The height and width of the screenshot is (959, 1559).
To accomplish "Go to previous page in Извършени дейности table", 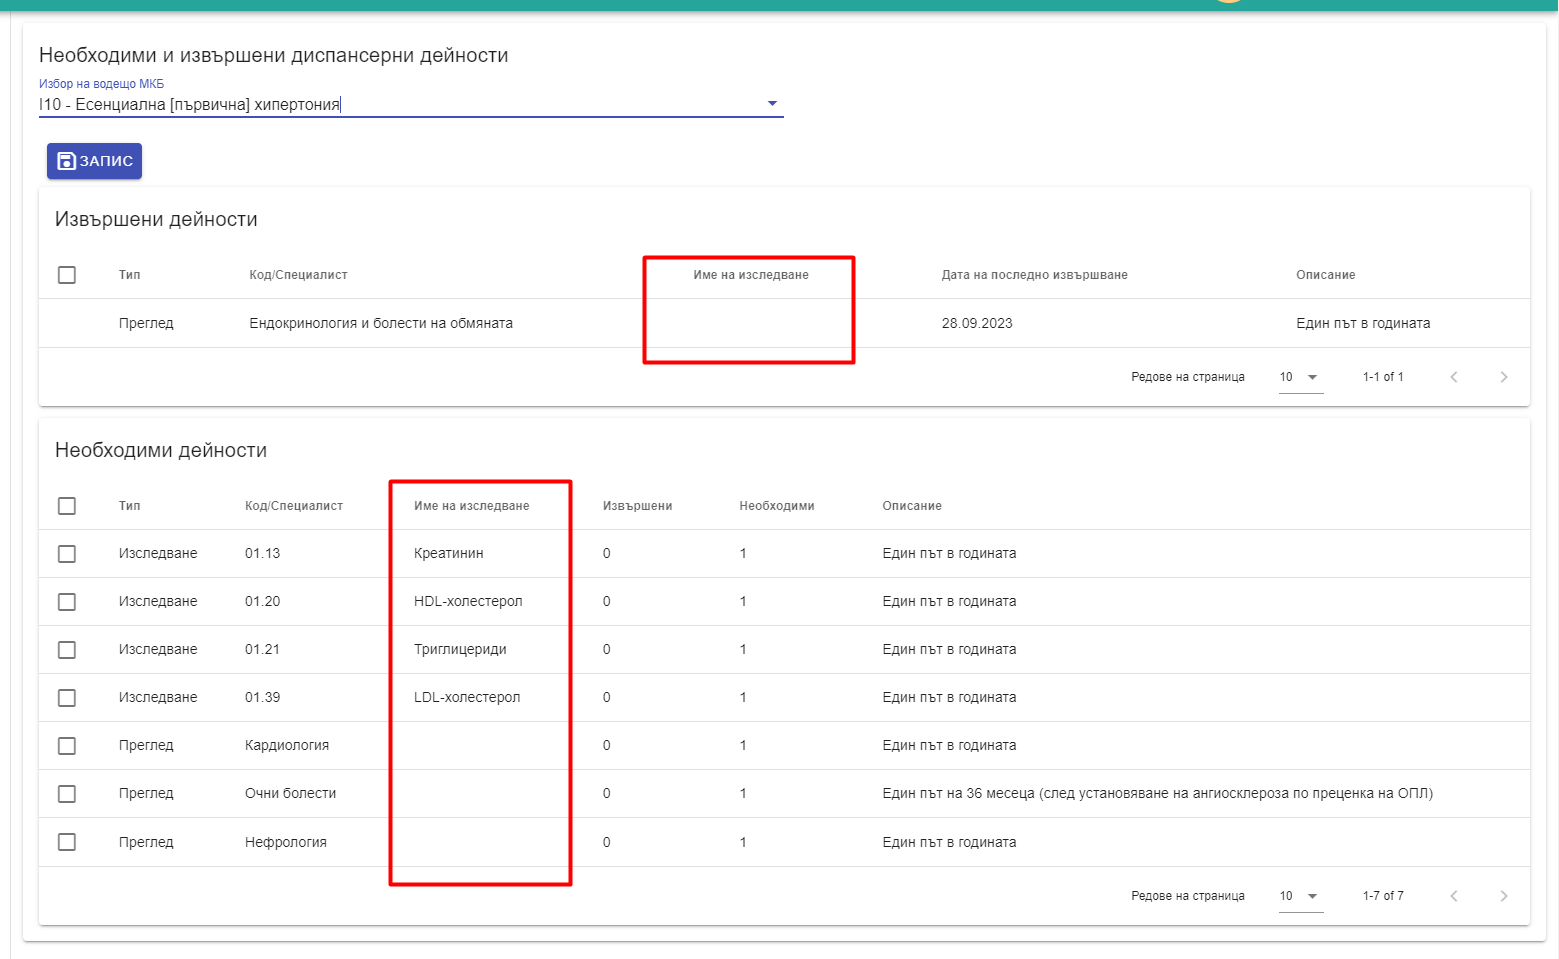I will (x=1454, y=377).
